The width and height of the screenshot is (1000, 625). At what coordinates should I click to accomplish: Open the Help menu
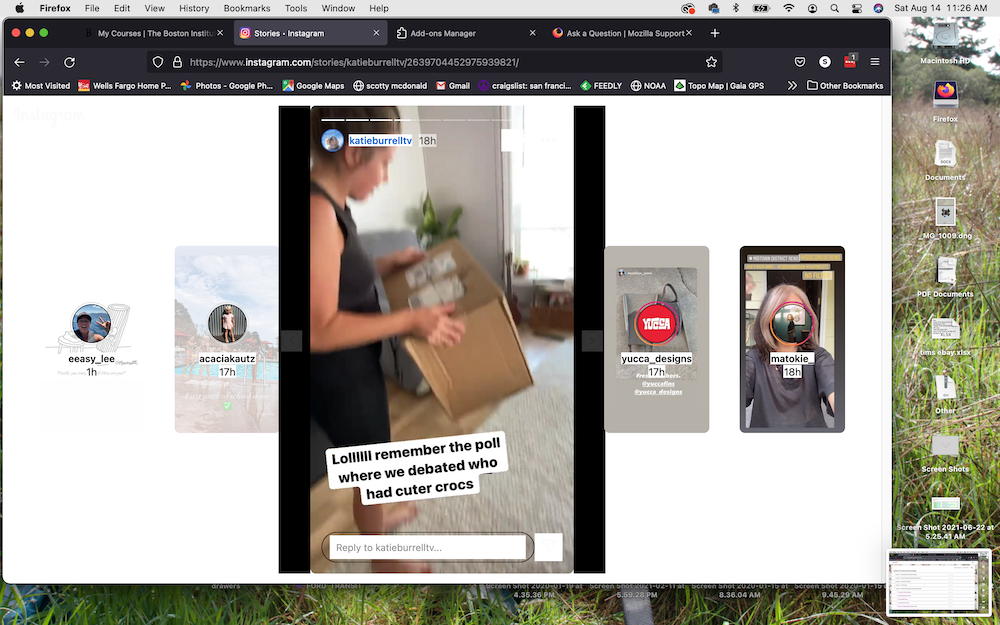click(379, 8)
